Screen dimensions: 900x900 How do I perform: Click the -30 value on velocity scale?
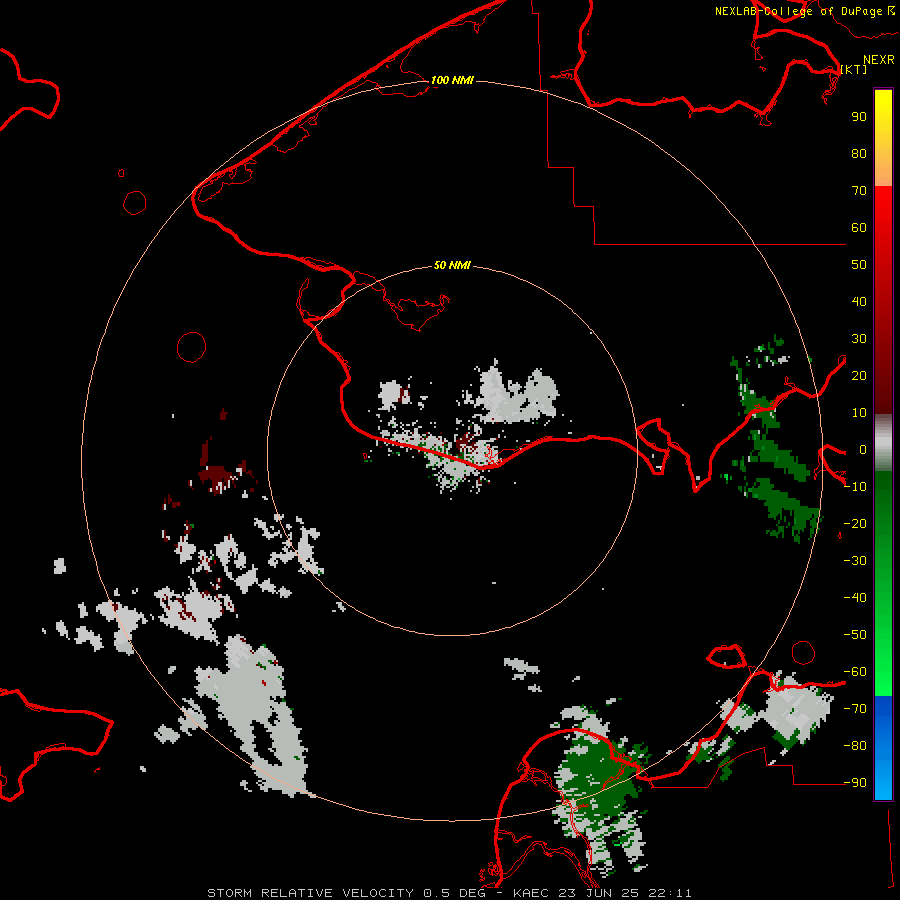click(855, 561)
